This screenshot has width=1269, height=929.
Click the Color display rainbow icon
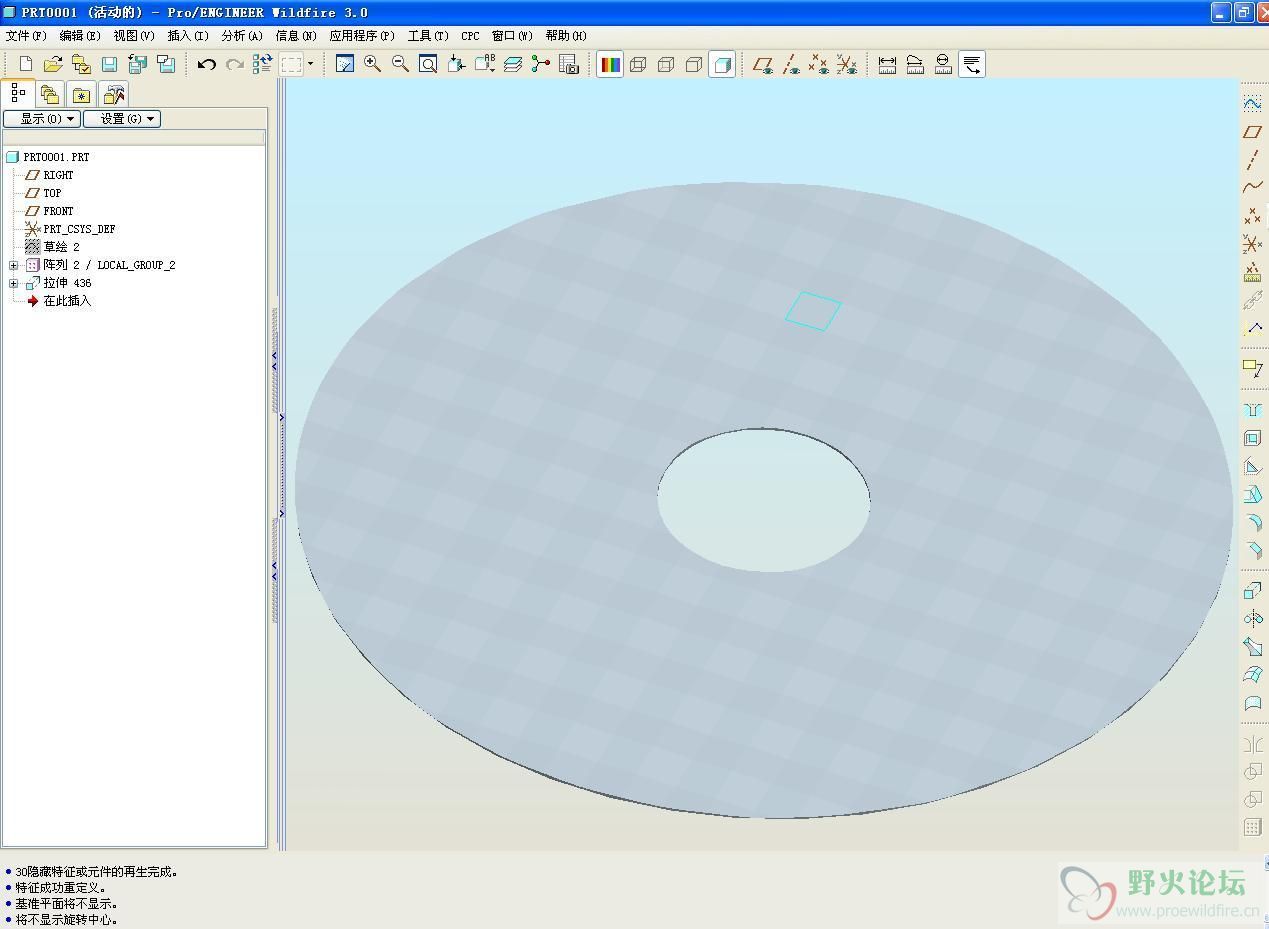click(x=610, y=64)
